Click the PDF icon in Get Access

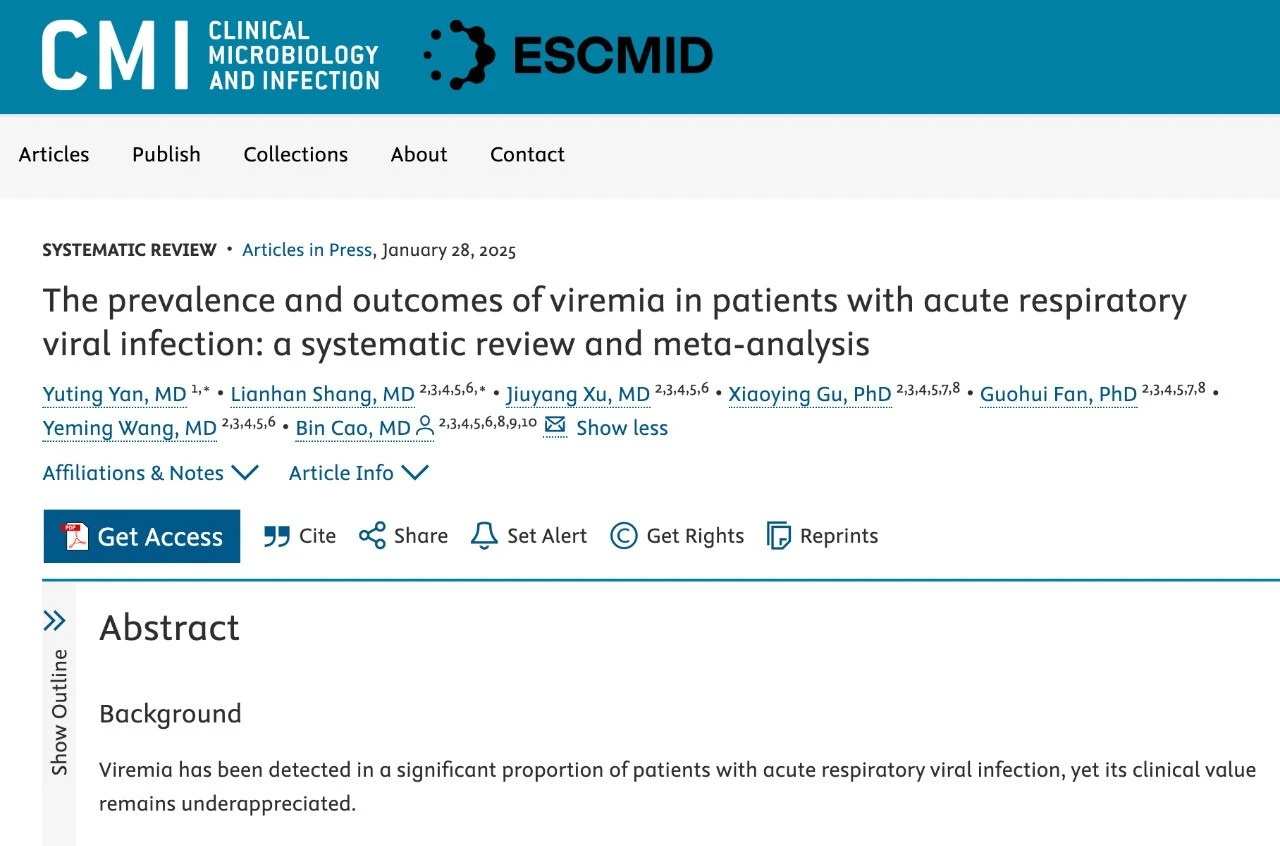pos(76,537)
